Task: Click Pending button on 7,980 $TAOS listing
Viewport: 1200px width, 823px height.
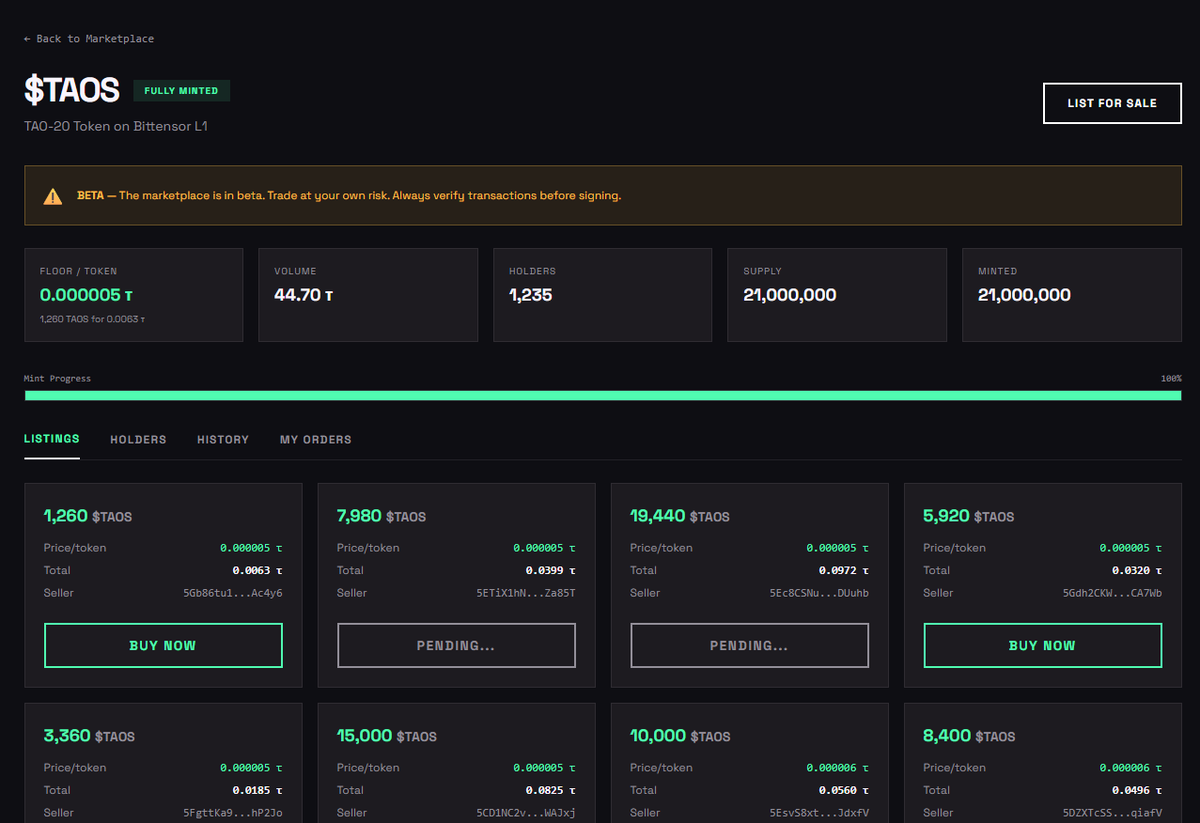Action: (456, 645)
